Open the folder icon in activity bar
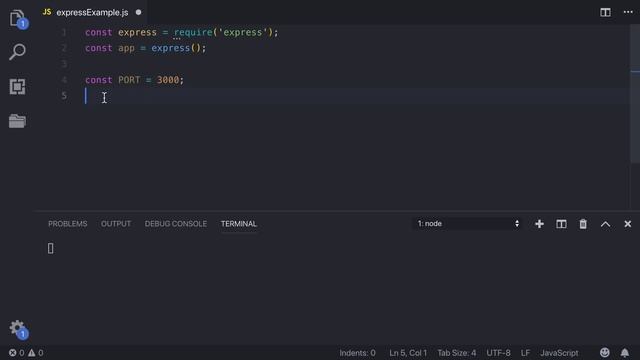 [17, 121]
